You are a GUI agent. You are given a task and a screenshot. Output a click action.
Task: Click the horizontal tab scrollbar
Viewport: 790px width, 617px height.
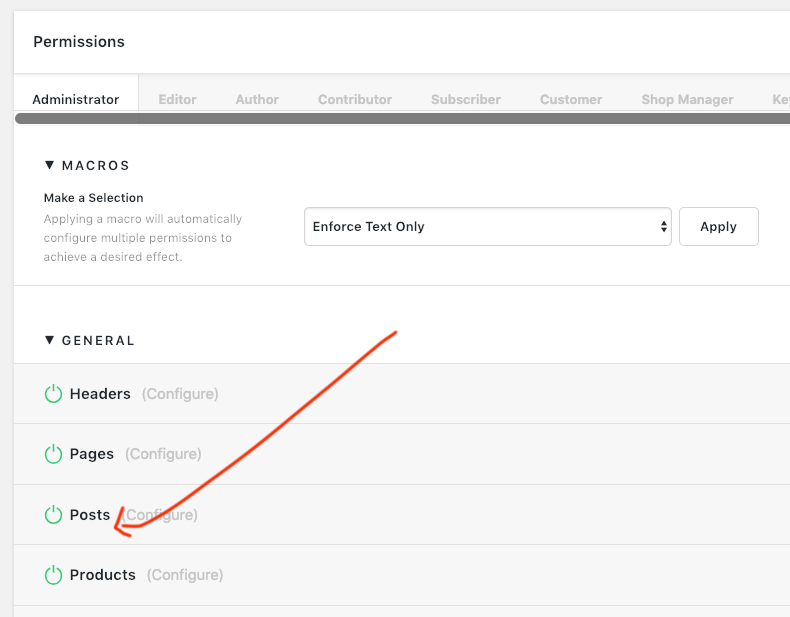400,118
